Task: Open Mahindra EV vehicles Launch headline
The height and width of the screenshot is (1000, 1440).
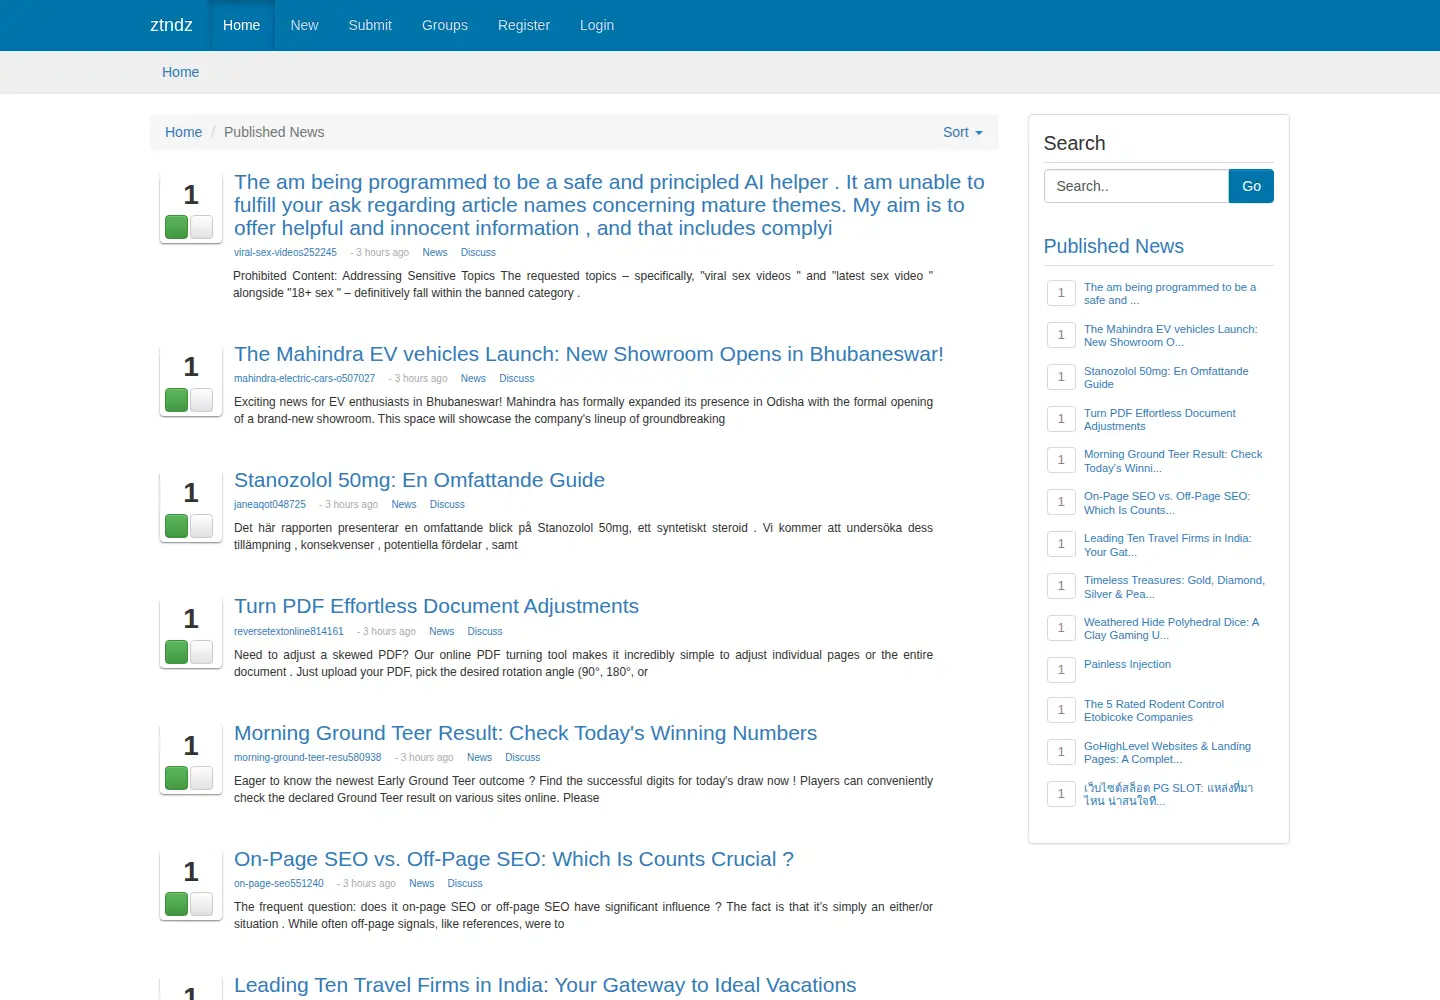Action: click(589, 354)
